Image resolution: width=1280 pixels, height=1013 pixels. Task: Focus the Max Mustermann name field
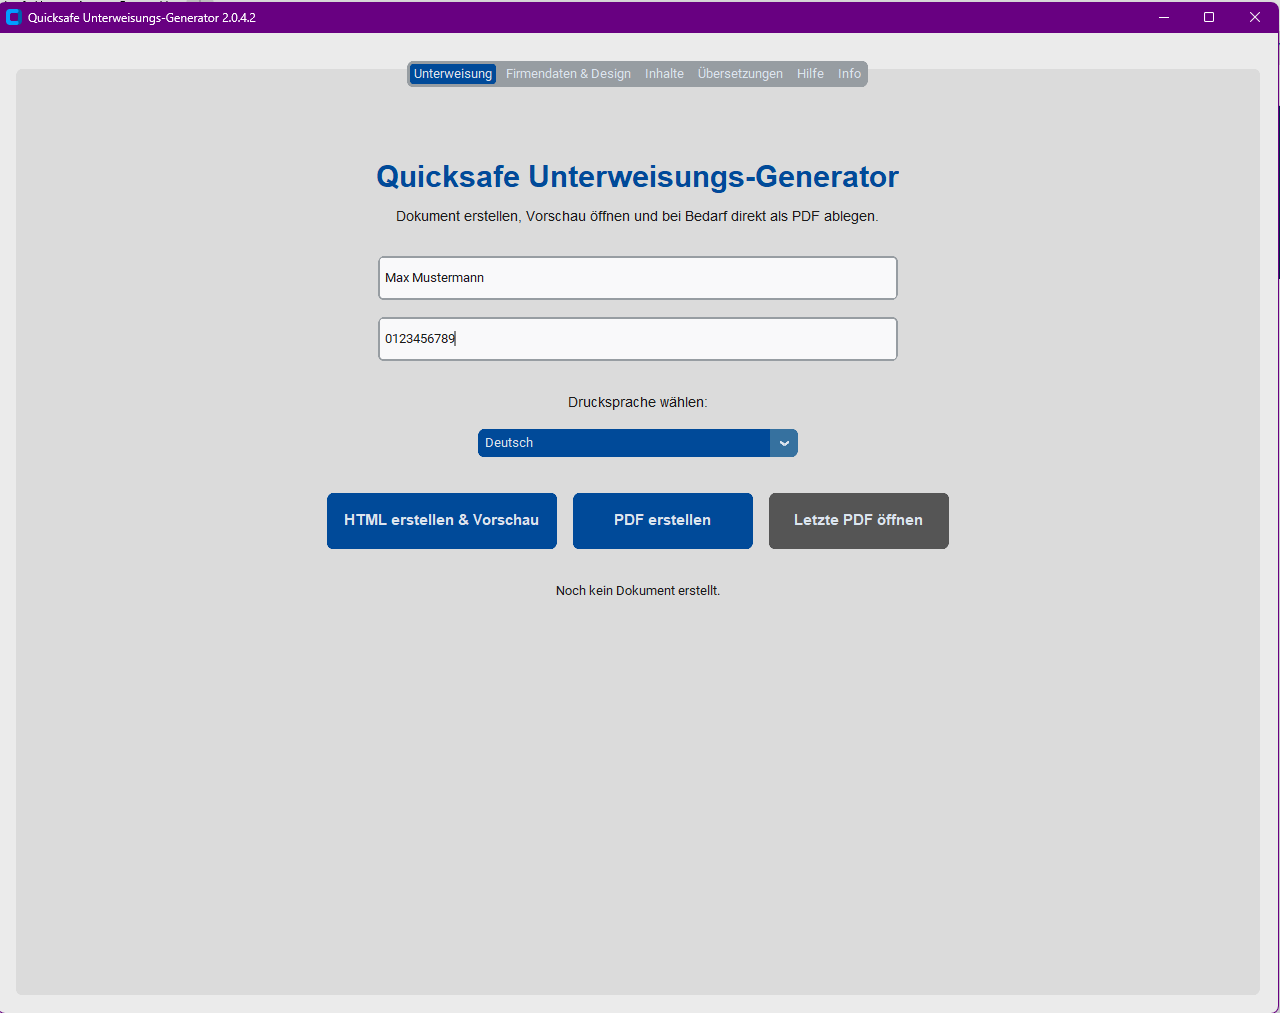pos(637,277)
